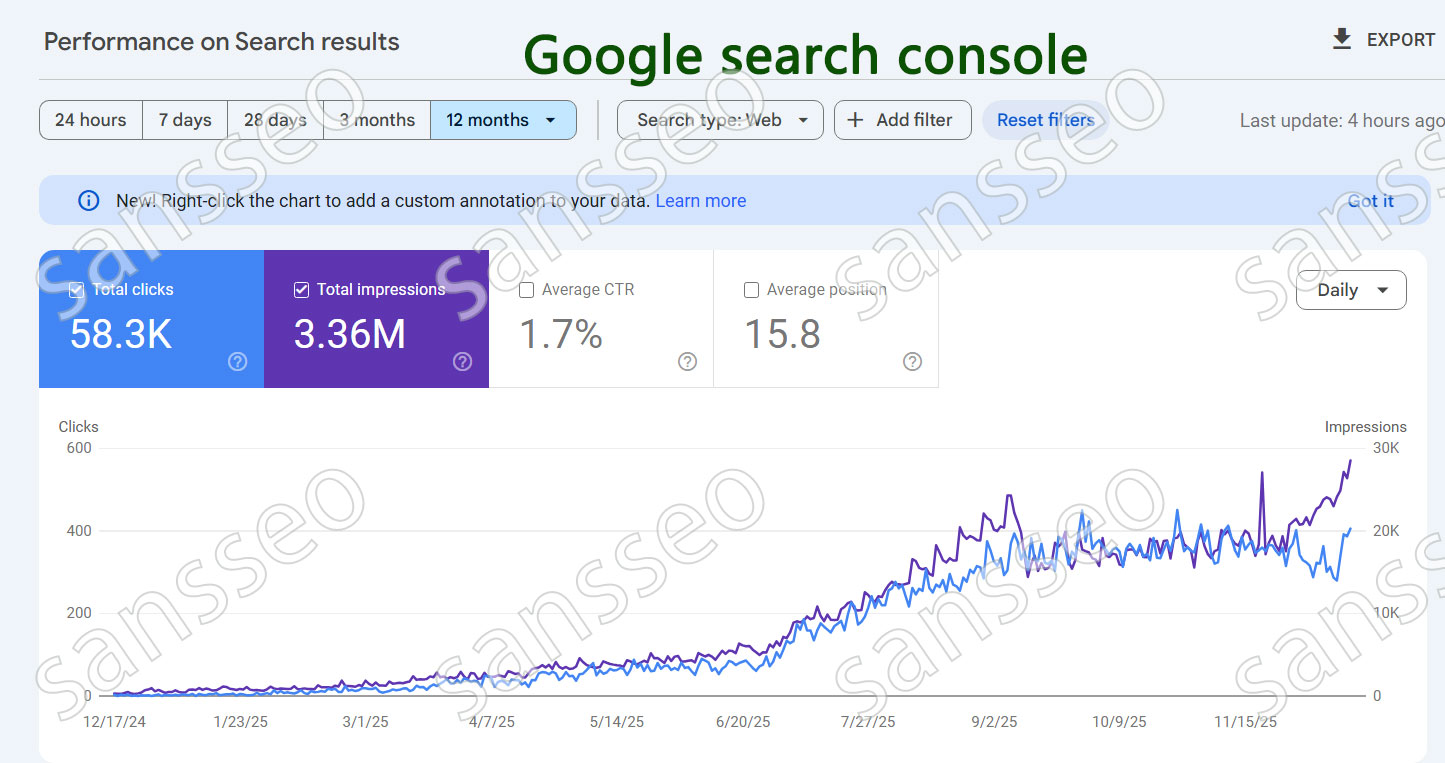The height and width of the screenshot is (763, 1445).
Task: Click the help icon on Total impressions card
Action: pos(462,362)
